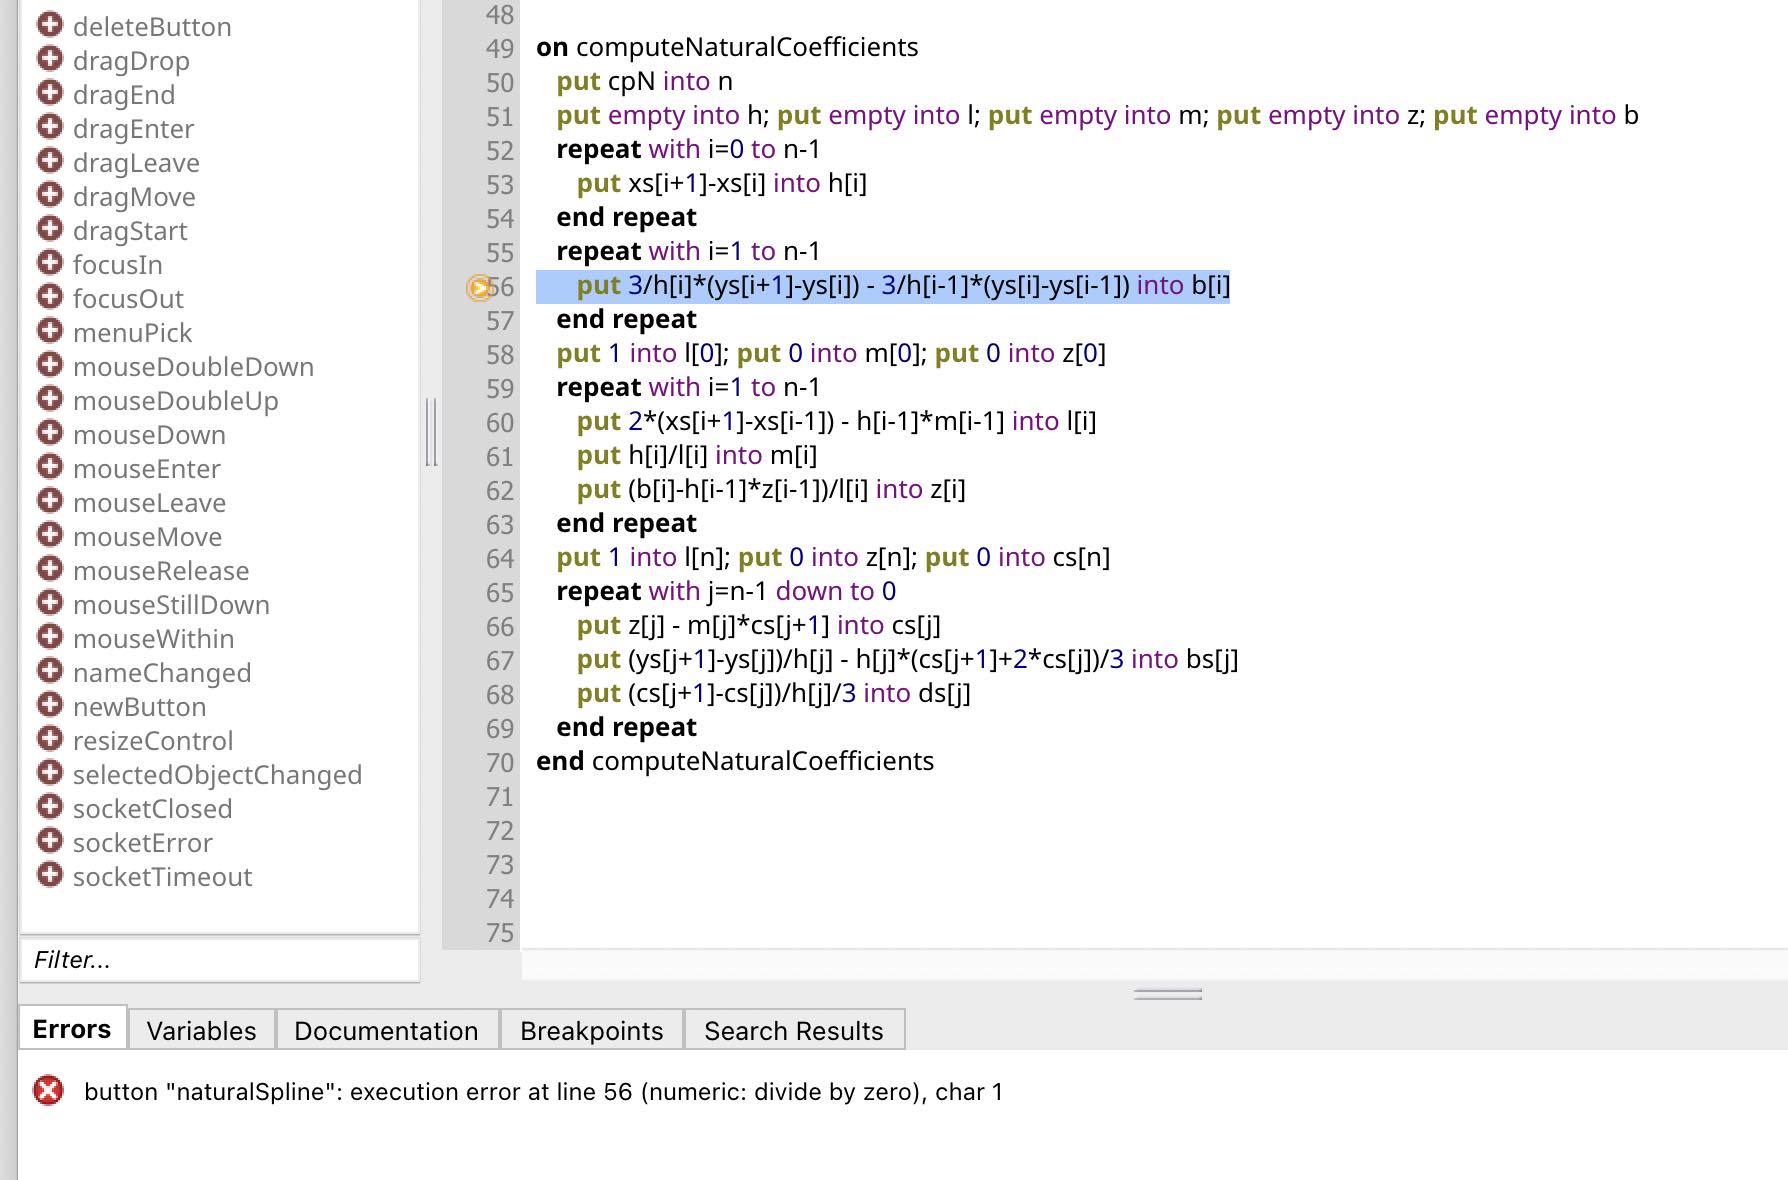Click the plus icon next to focusIn
The width and height of the screenshot is (1788, 1180).
pos(49,263)
